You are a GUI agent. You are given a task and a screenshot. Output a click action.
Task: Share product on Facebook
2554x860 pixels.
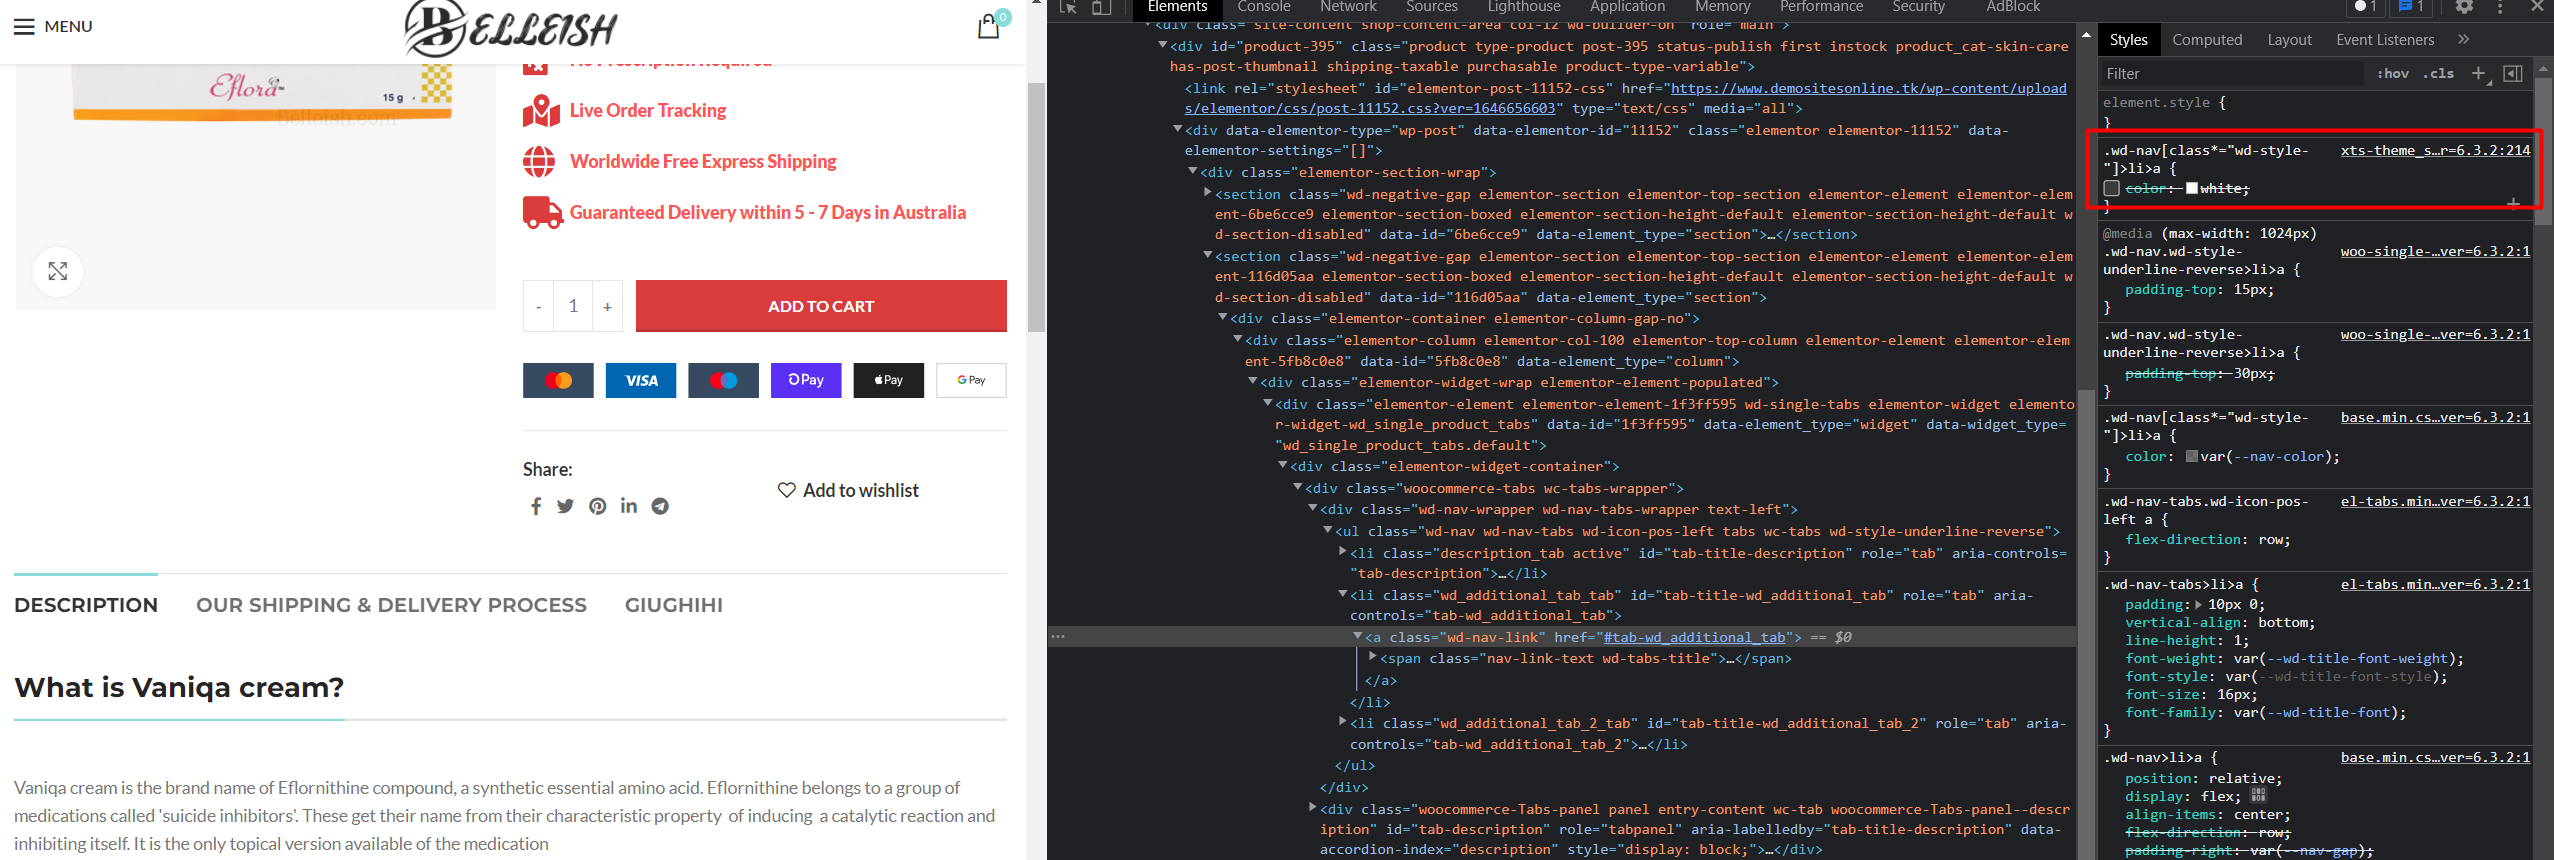pos(536,506)
